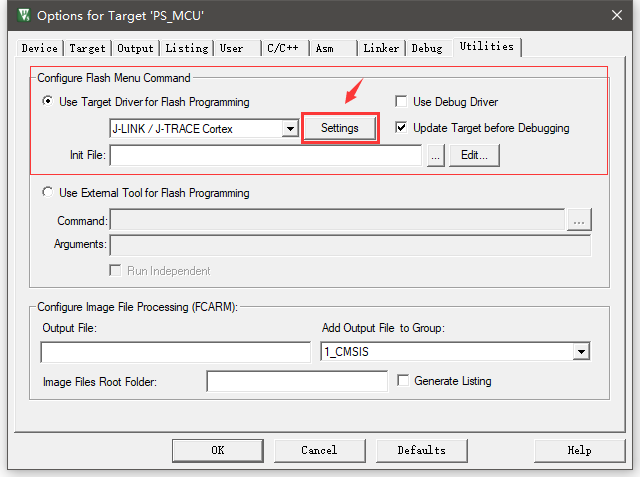
Task: Click the Output File input field
Action: point(176,352)
